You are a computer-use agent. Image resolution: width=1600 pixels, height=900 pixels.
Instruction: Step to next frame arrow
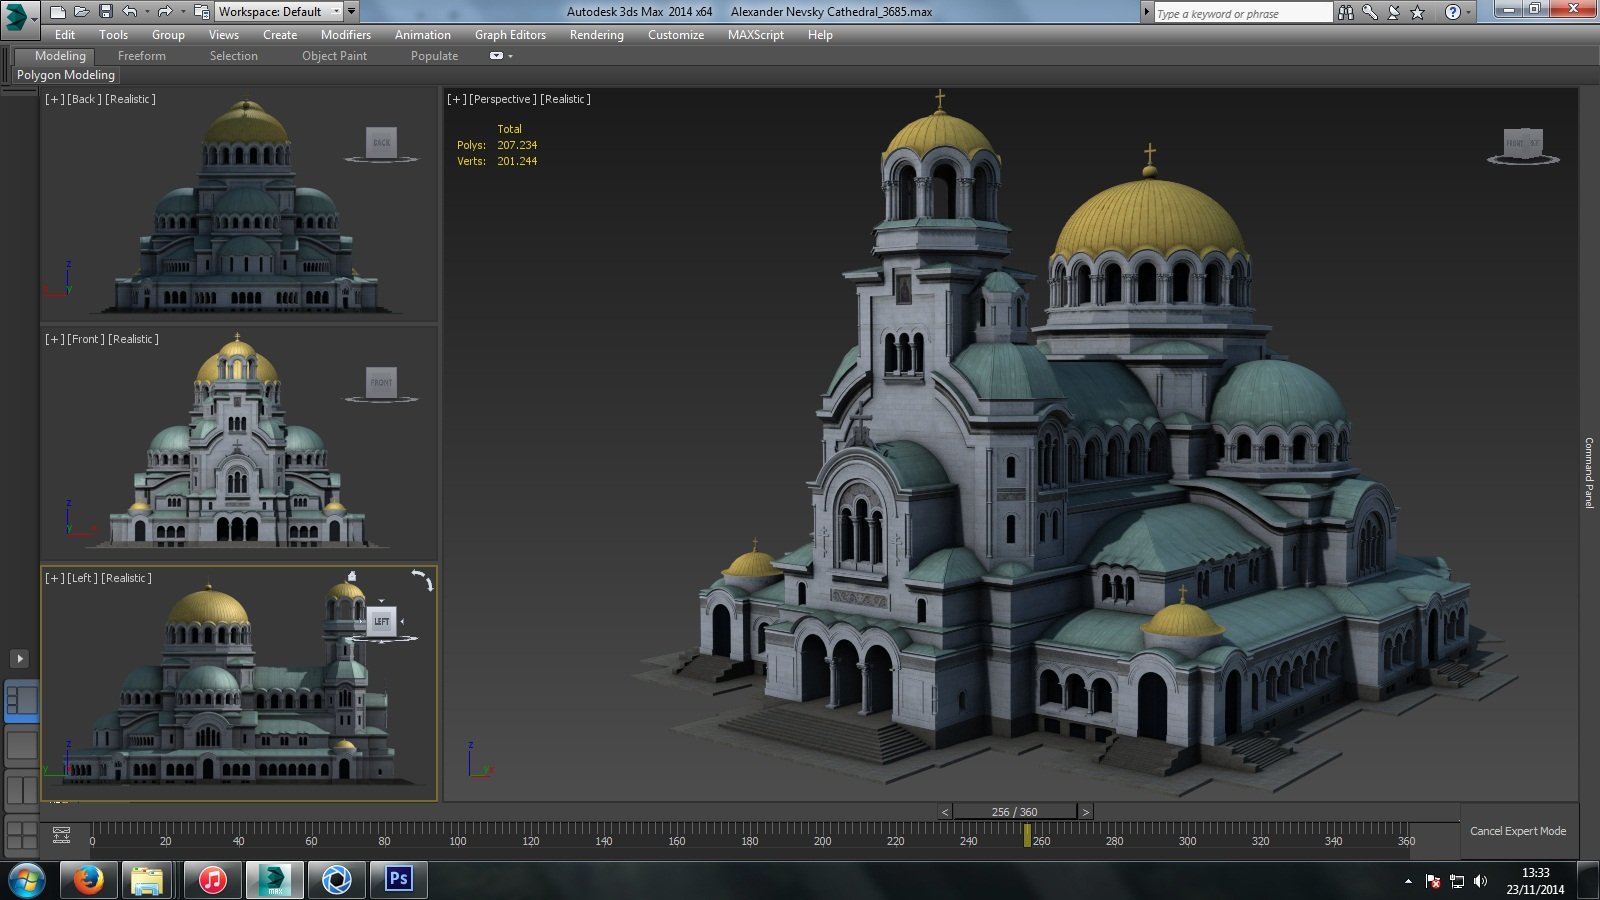point(1086,812)
